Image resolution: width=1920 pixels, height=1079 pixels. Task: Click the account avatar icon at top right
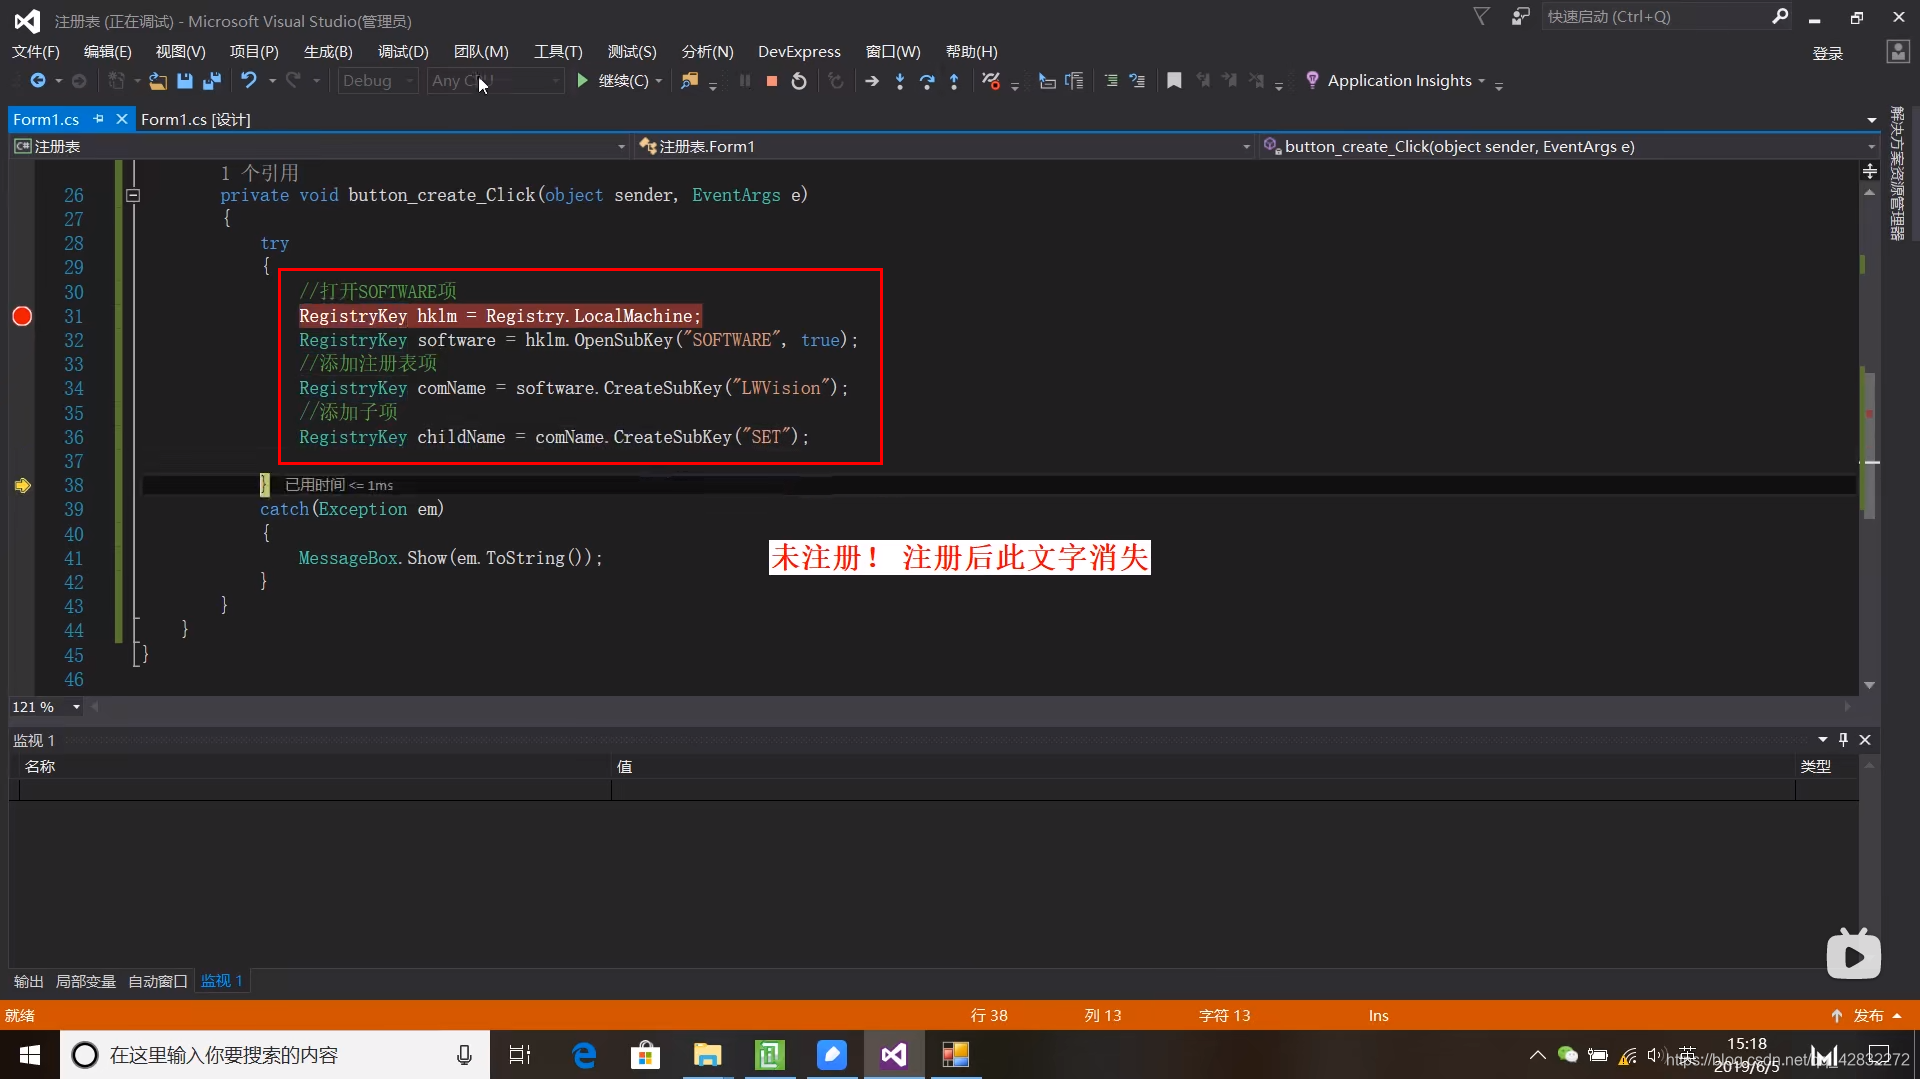1898,52
